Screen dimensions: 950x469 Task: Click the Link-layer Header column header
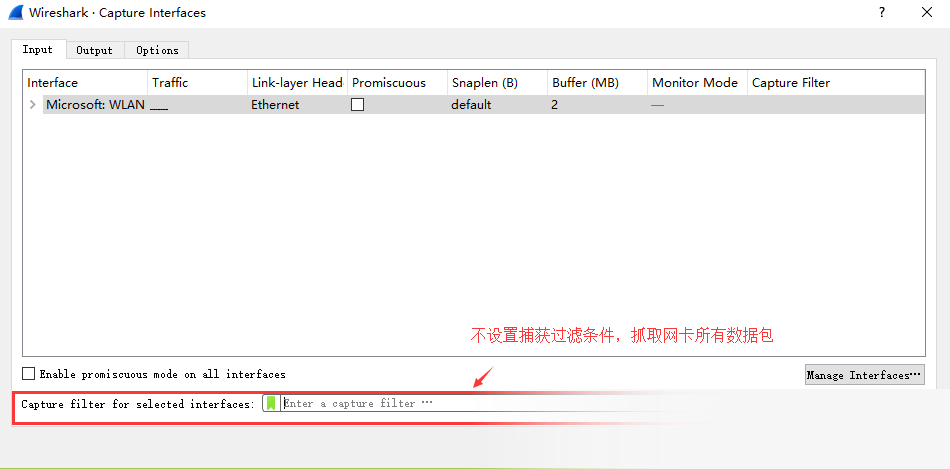297,82
